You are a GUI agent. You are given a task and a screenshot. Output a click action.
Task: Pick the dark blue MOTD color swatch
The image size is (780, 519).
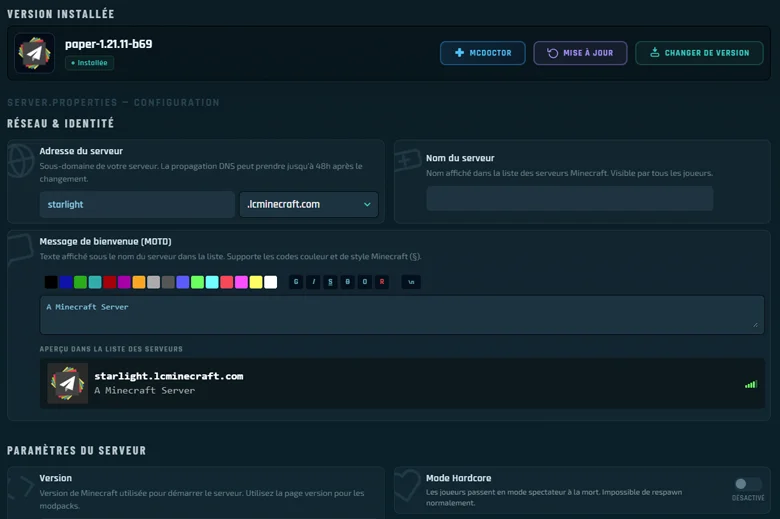click(66, 282)
